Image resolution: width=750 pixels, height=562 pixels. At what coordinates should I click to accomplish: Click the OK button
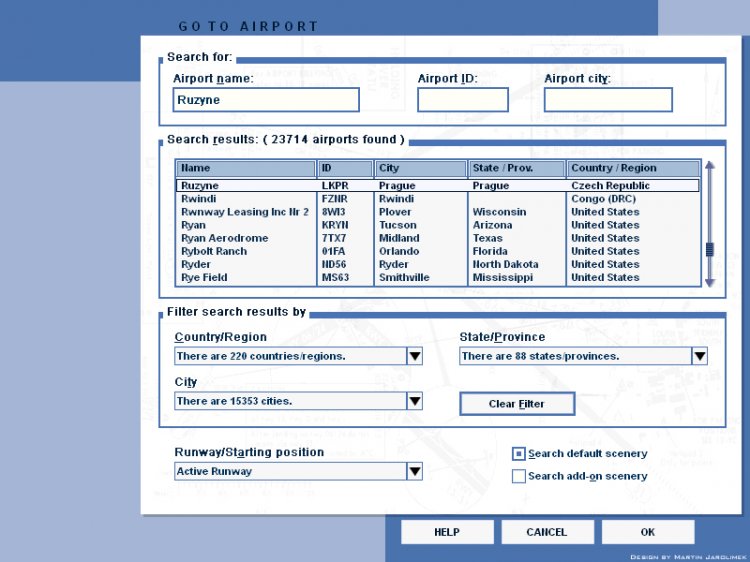[x=648, y=532]
